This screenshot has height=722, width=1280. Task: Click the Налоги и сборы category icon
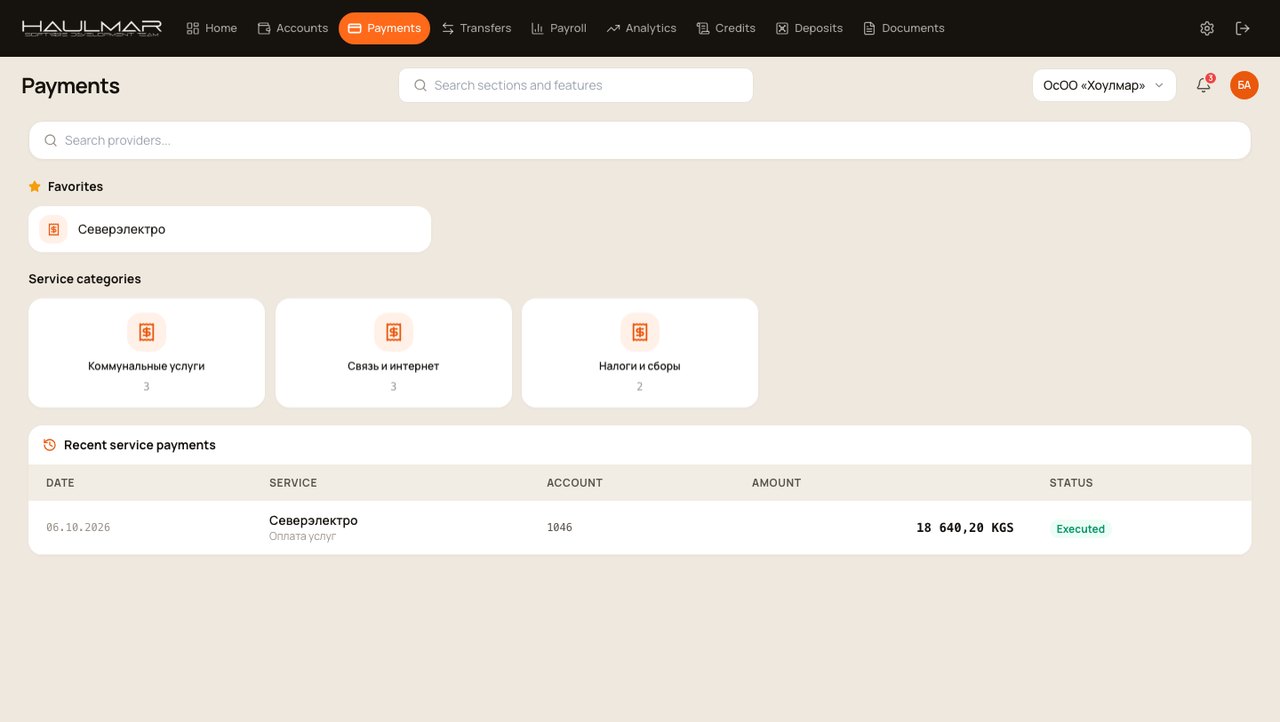point(640,332)
